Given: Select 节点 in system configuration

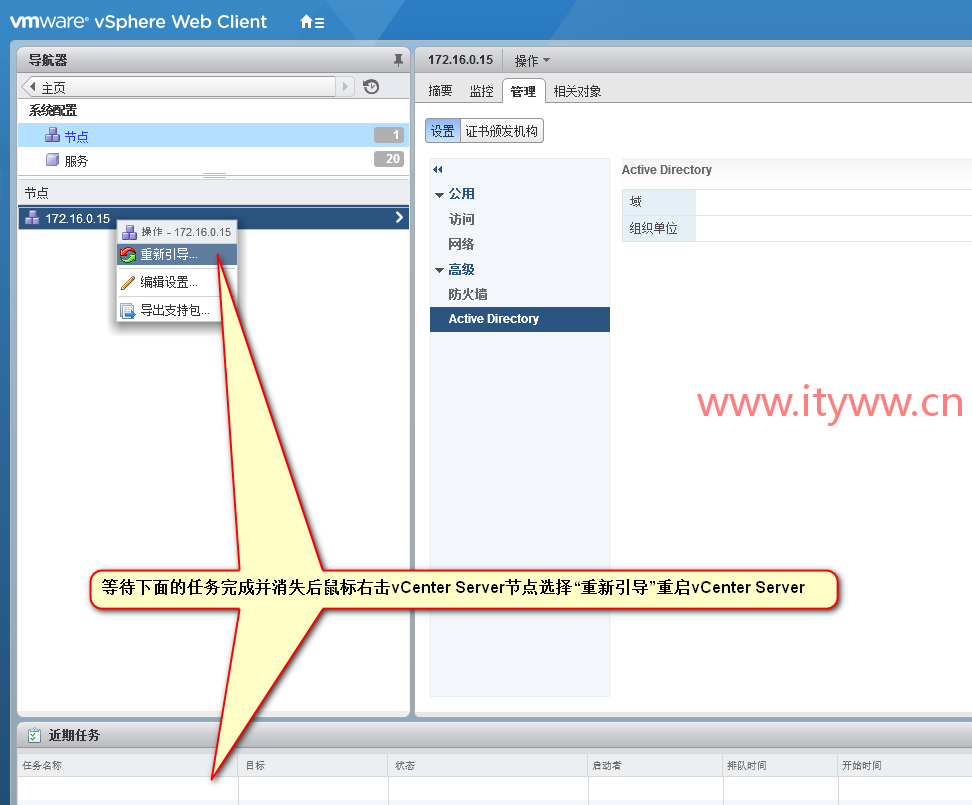Looking at the screenshot, I should (213, 135).
